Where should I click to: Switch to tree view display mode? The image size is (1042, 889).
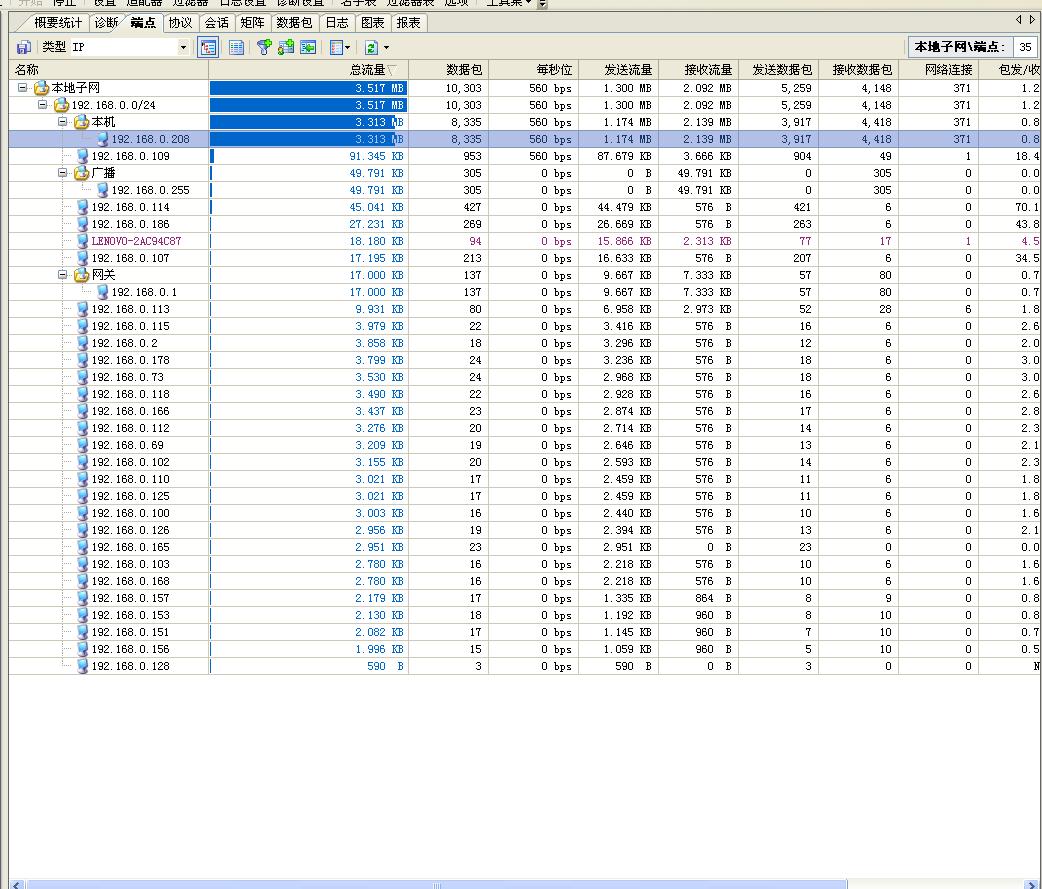(208, 47)
